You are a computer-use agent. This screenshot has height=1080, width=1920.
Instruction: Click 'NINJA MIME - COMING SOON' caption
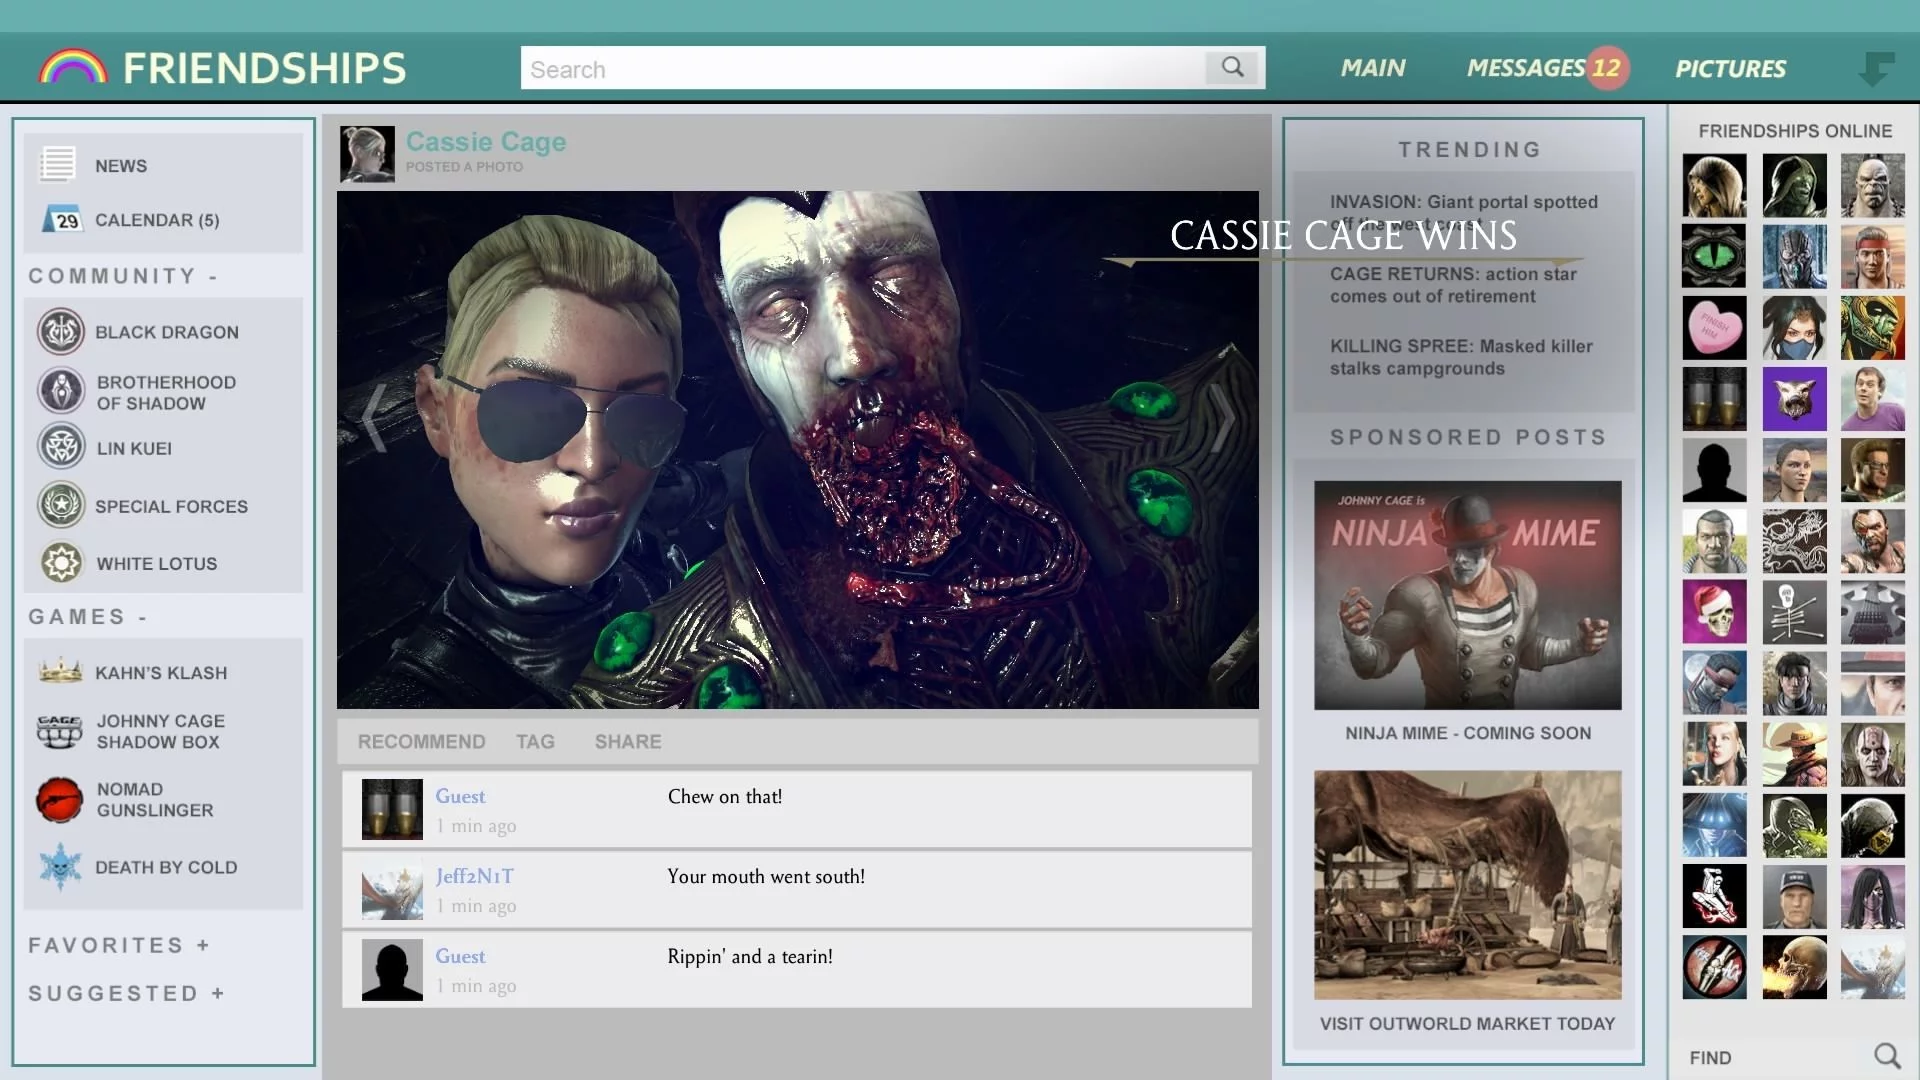click(1467, 733)
